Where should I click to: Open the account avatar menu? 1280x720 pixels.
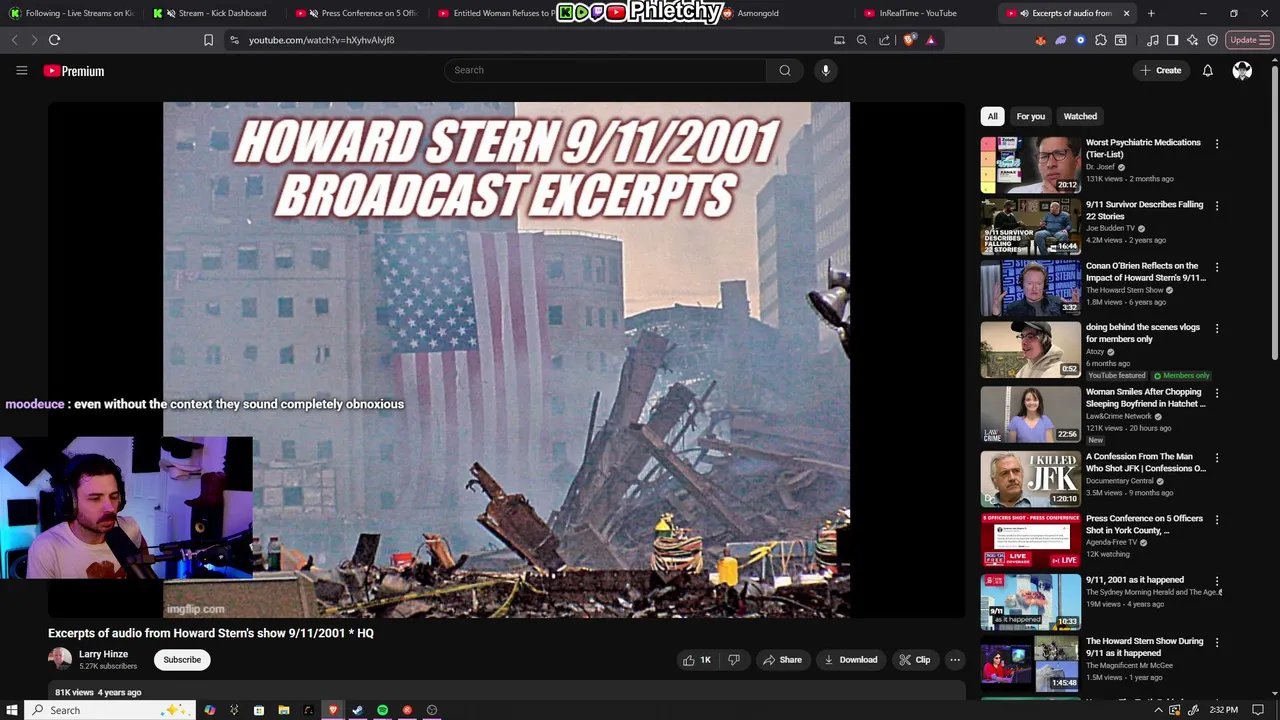pyautogui.click(x=1242, y=70)
